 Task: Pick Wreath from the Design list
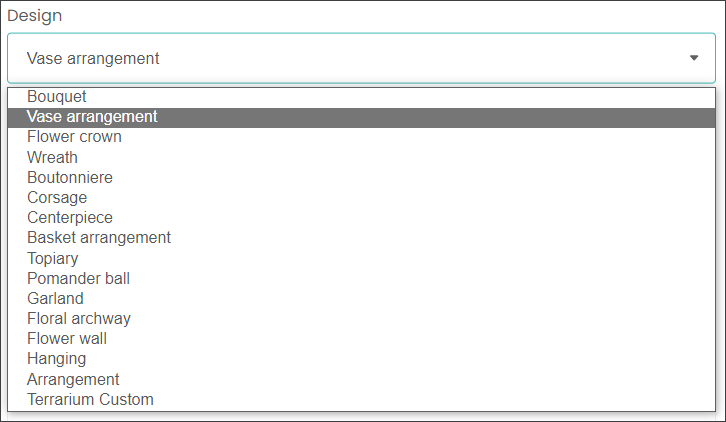point(362,157)
